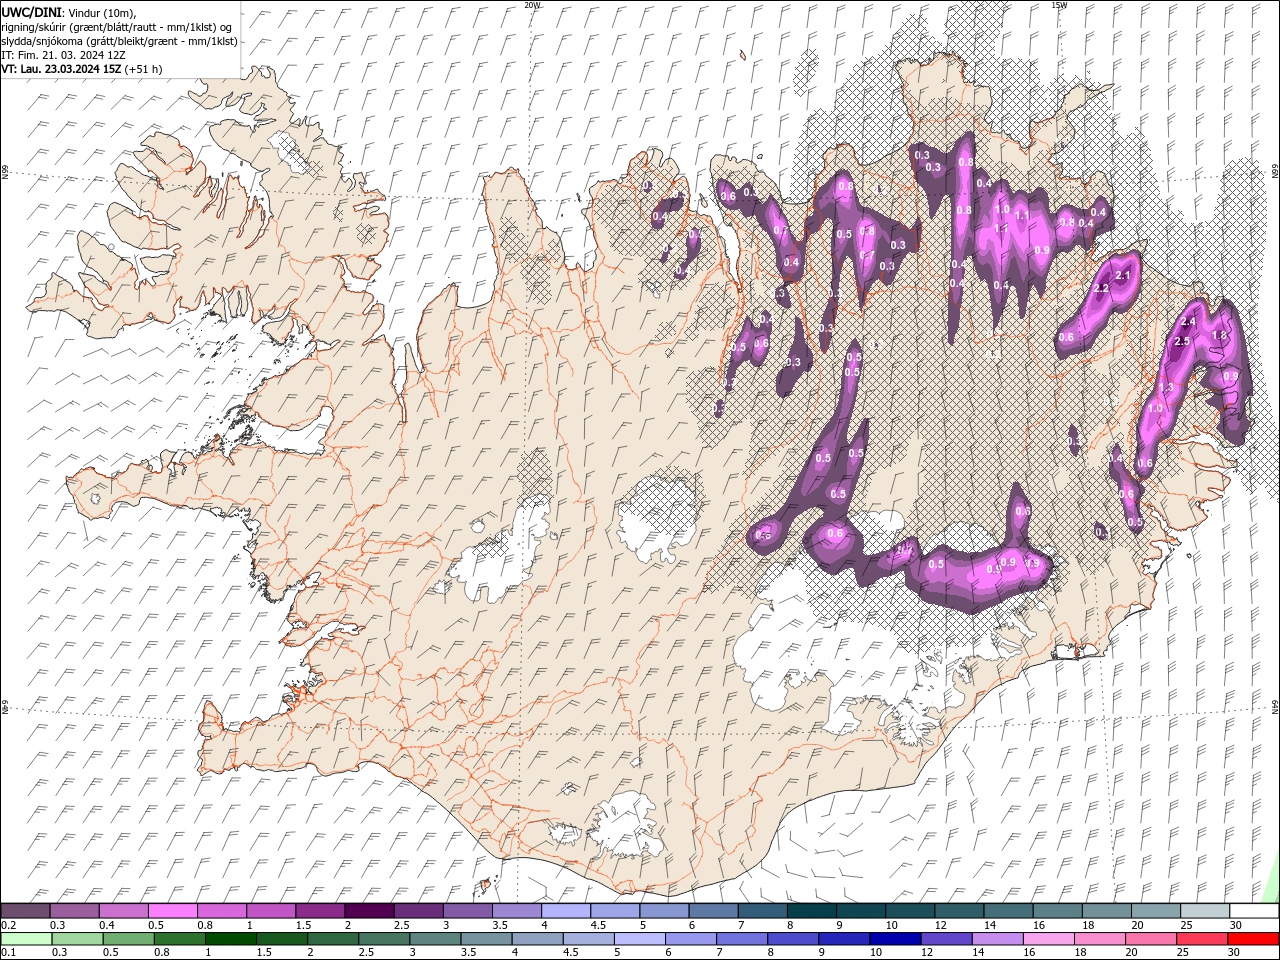
Task: Click the pale lavender 4 snow legend swatch
Action: tap(566, 911)
